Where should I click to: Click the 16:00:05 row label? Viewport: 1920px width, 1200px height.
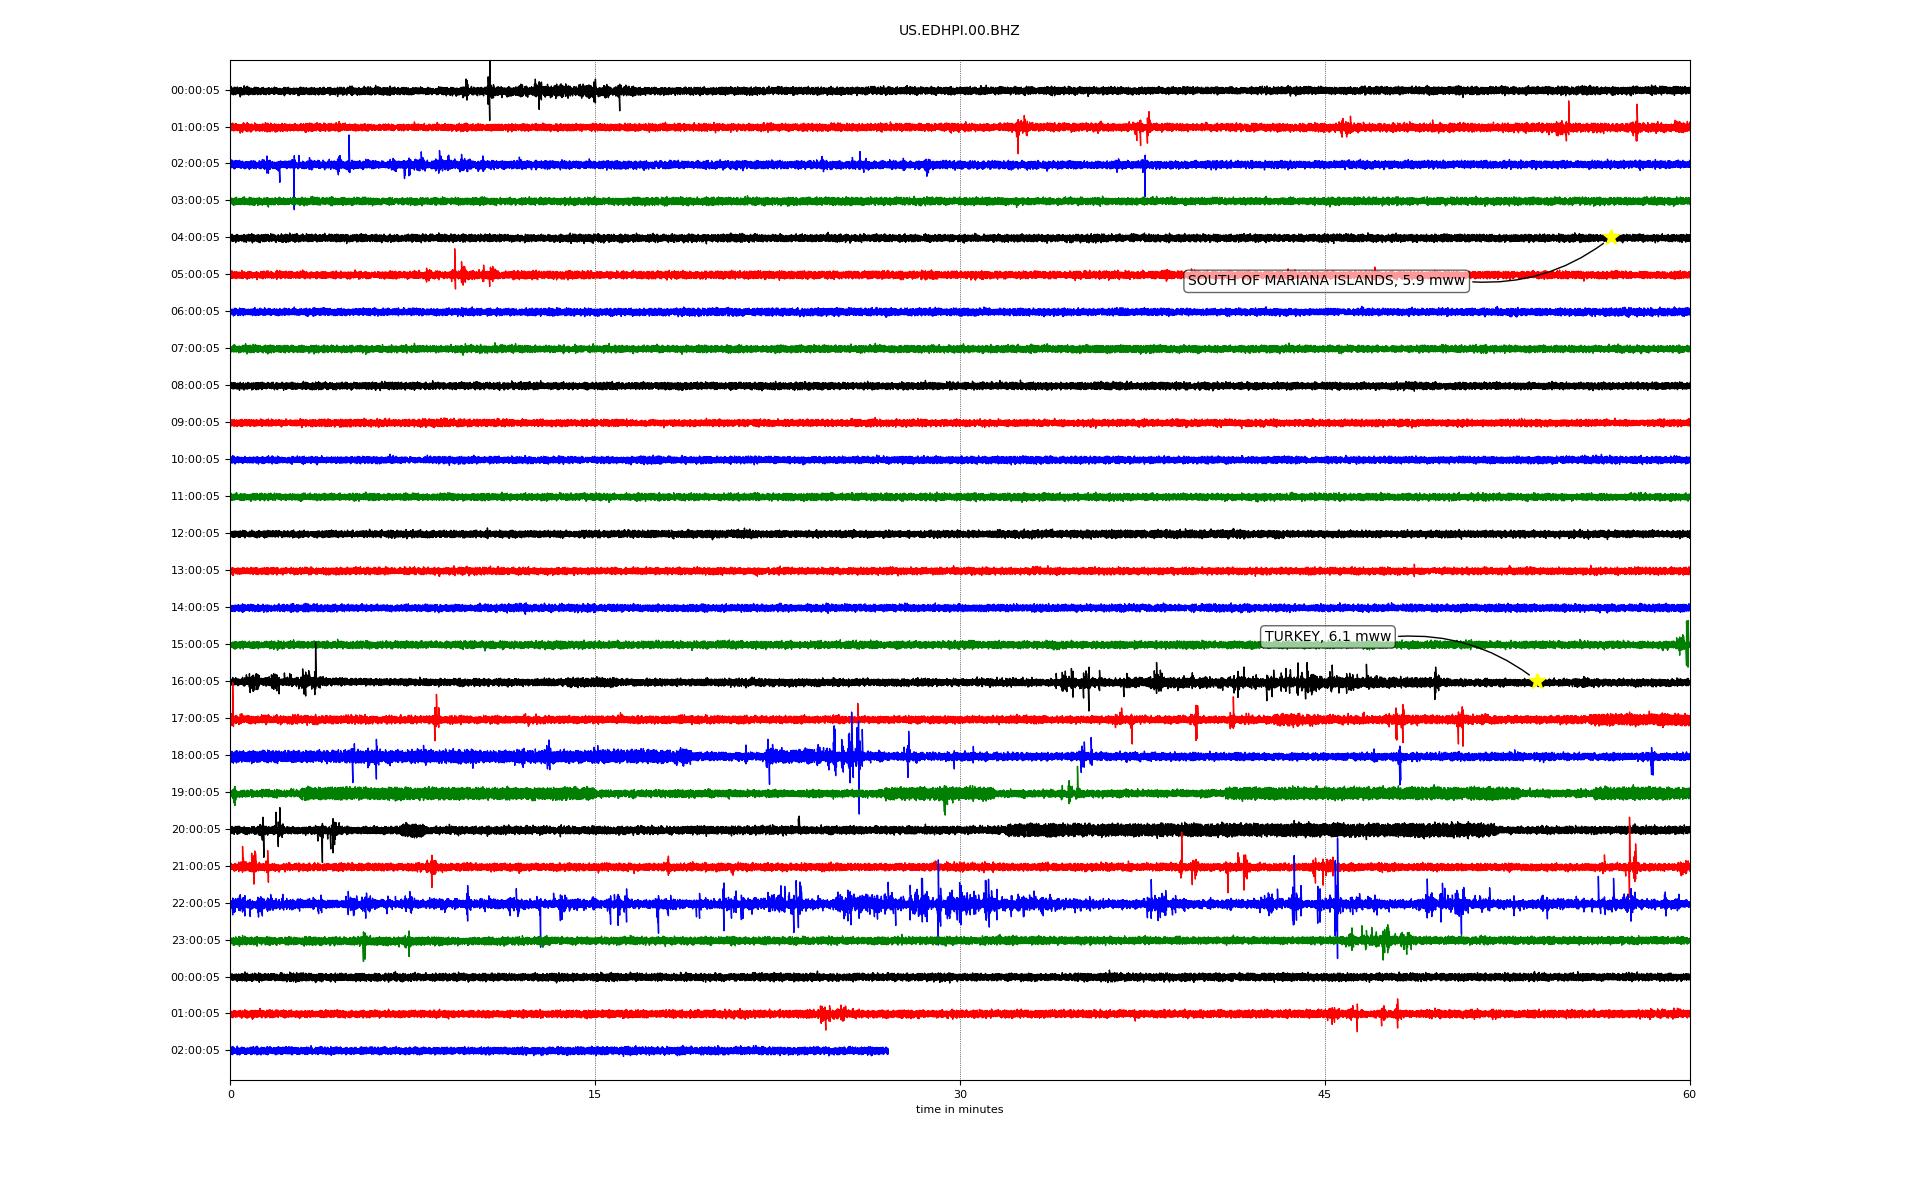(x=195, y=682)
